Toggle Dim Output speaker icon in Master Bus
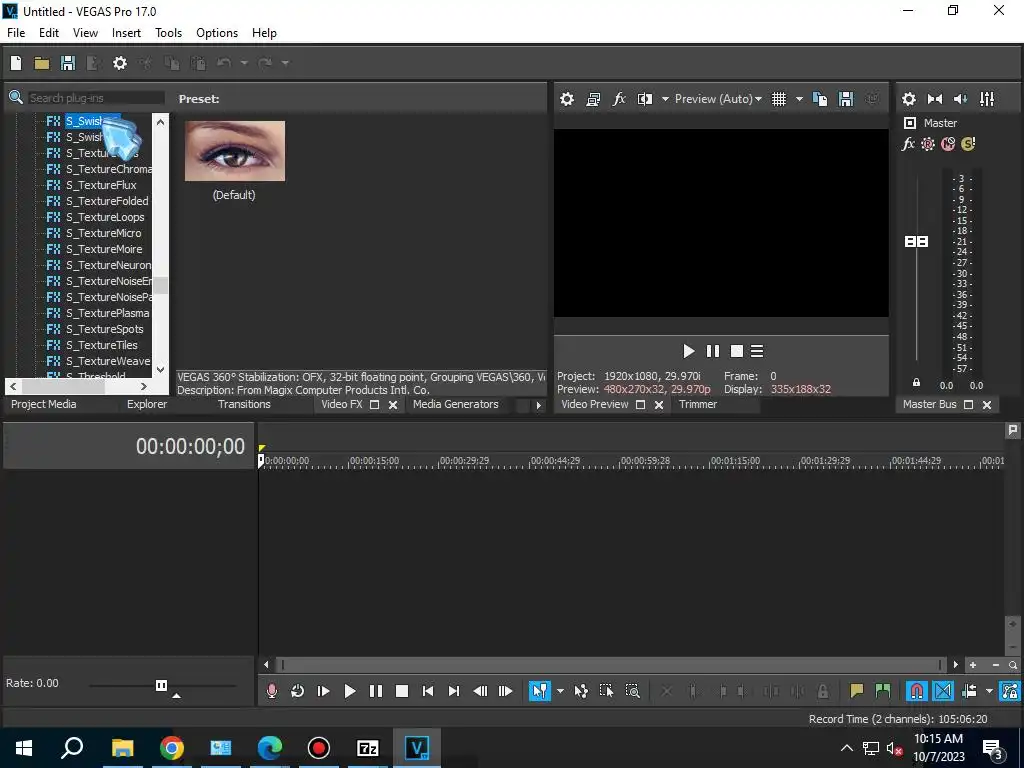The height and width of the screenshot is (768, 1024). [x=960, y=99]
